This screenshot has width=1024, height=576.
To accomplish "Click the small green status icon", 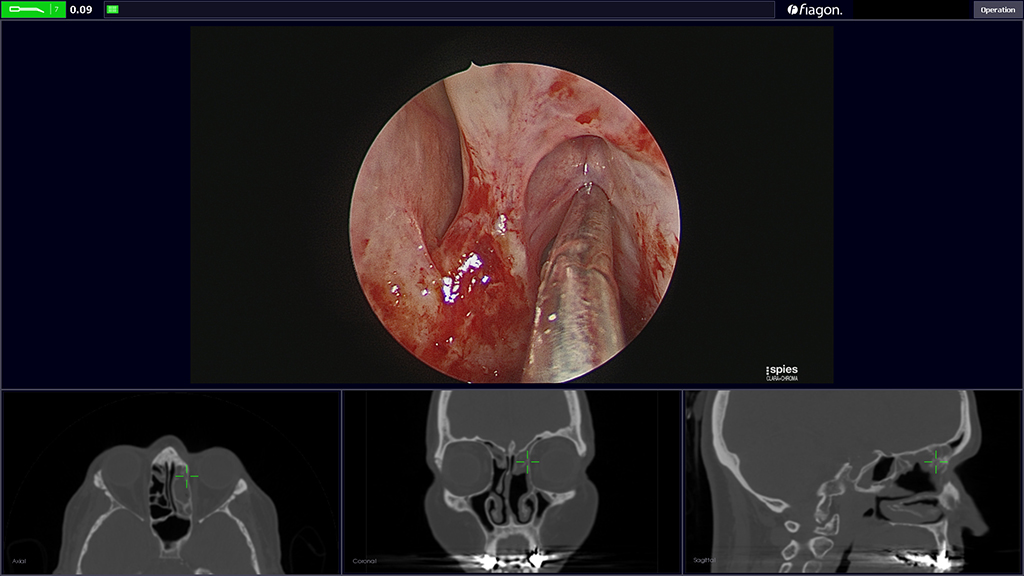I will pos(112,9).
